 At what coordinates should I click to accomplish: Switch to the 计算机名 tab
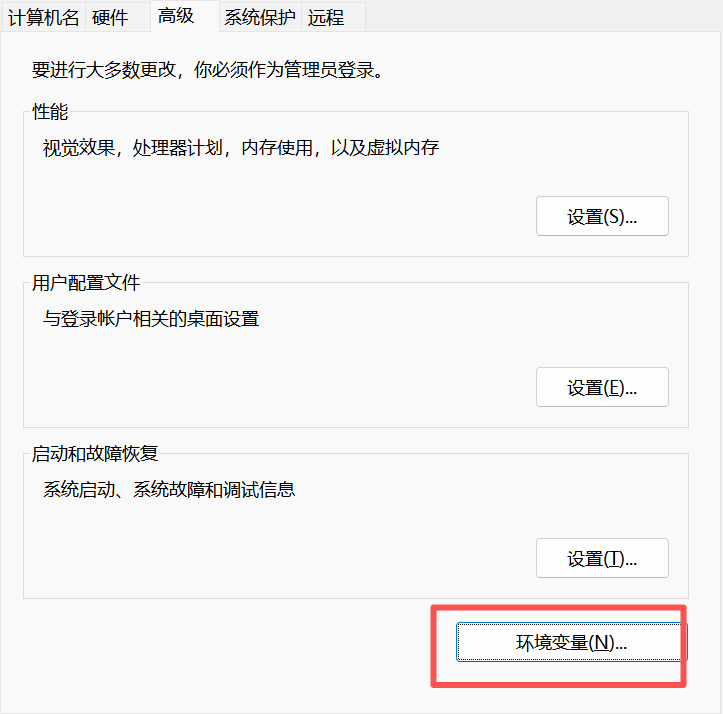(43, 17)
